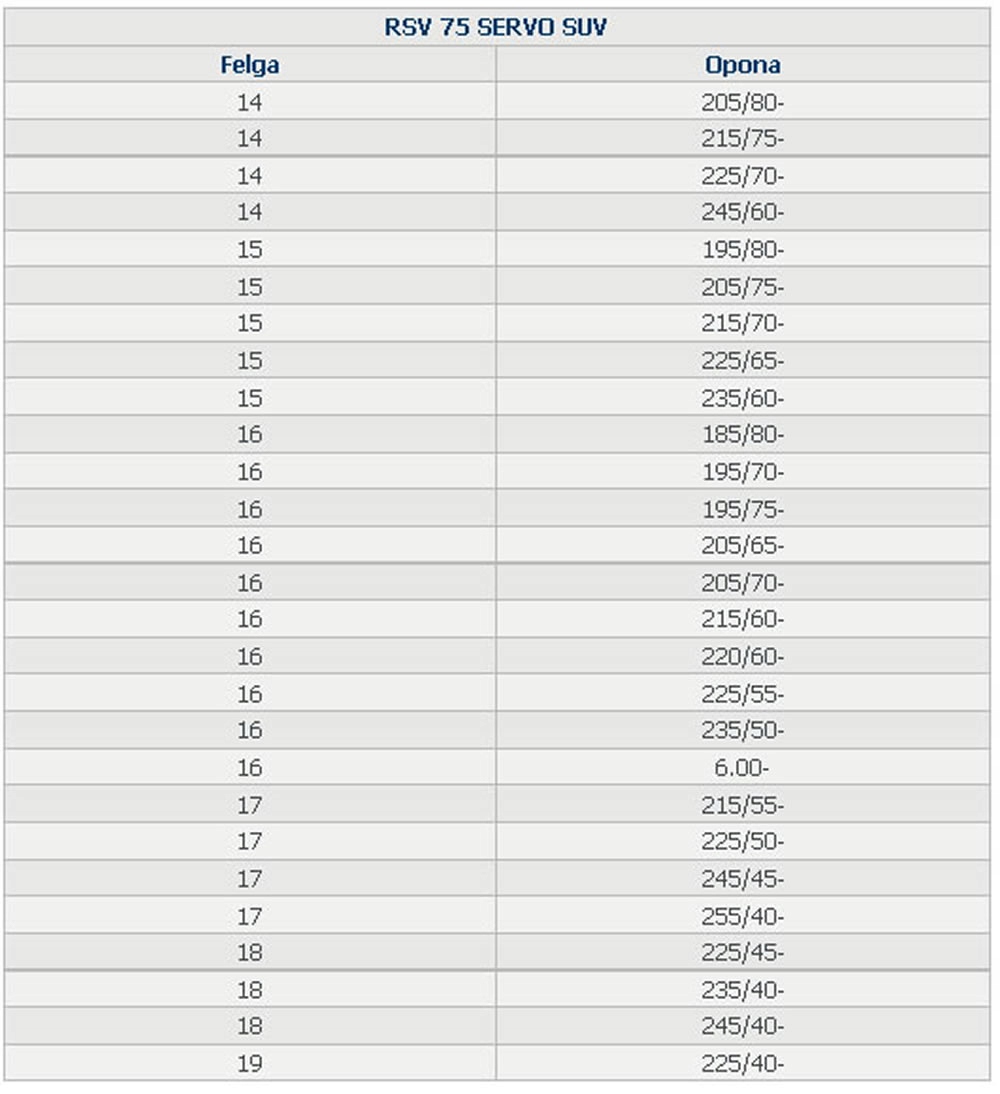The image size is (1000, 1094).
Task: Select the 225/45- tire cell
Action: tap(742, 952)
